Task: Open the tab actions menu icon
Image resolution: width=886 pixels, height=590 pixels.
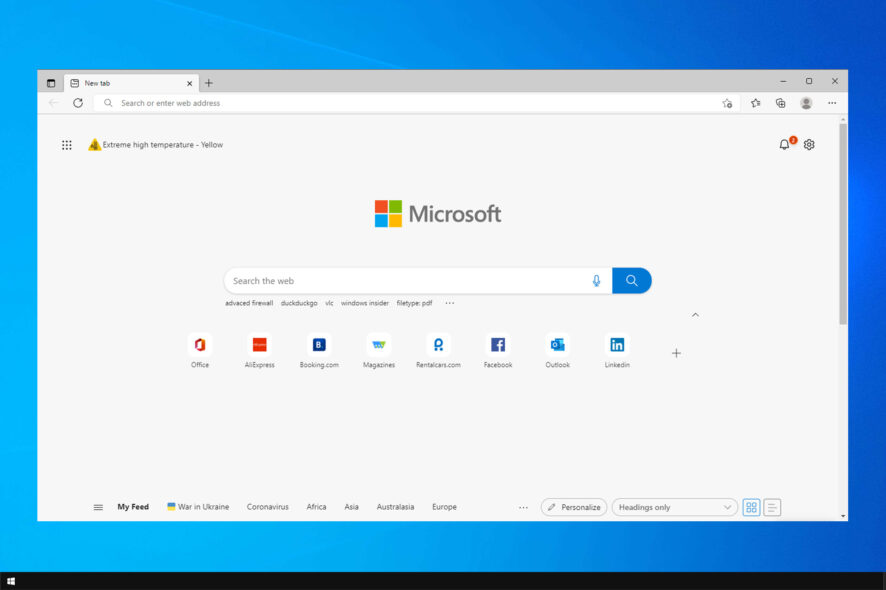Action: coord(51,83)
